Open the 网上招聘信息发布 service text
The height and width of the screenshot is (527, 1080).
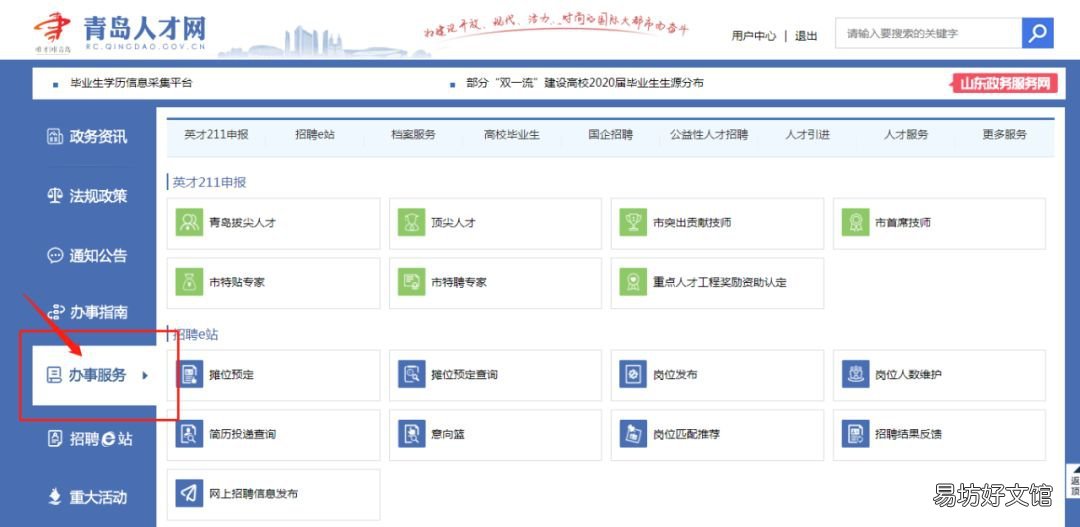253,494
